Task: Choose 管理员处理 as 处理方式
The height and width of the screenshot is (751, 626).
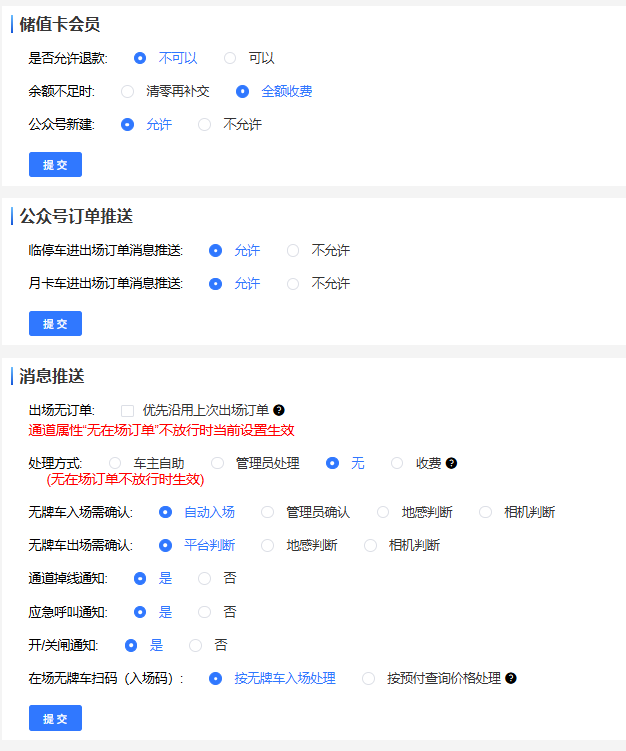Action: 217,463
